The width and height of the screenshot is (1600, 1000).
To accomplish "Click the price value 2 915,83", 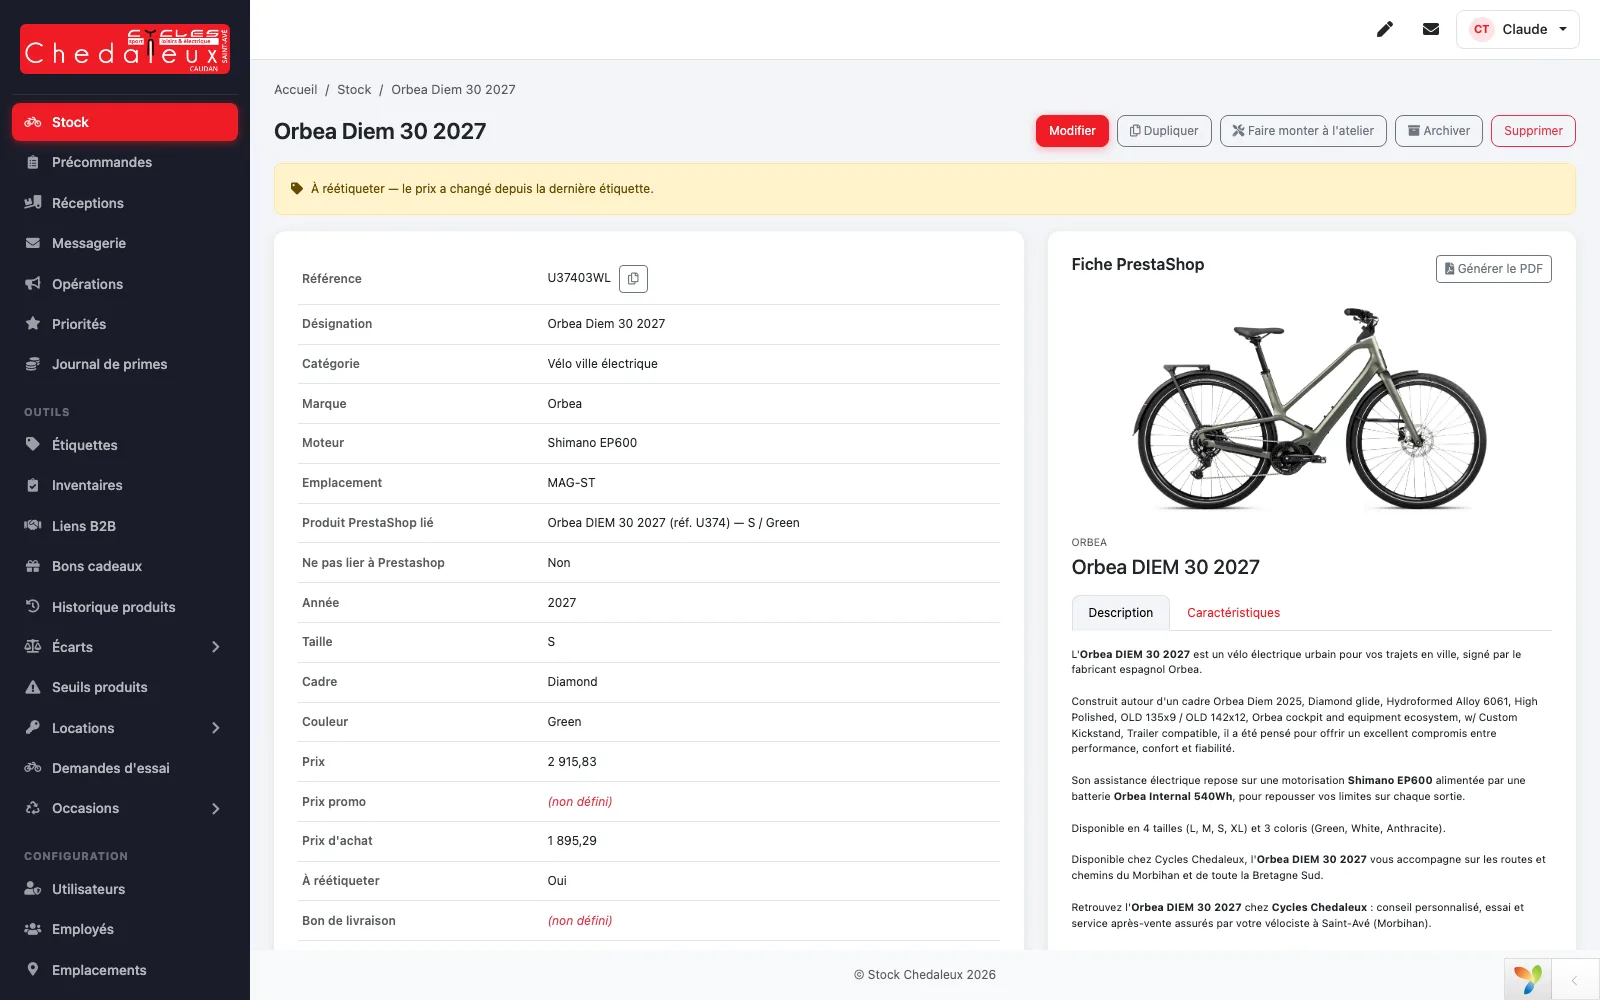I will click(572, 762).
